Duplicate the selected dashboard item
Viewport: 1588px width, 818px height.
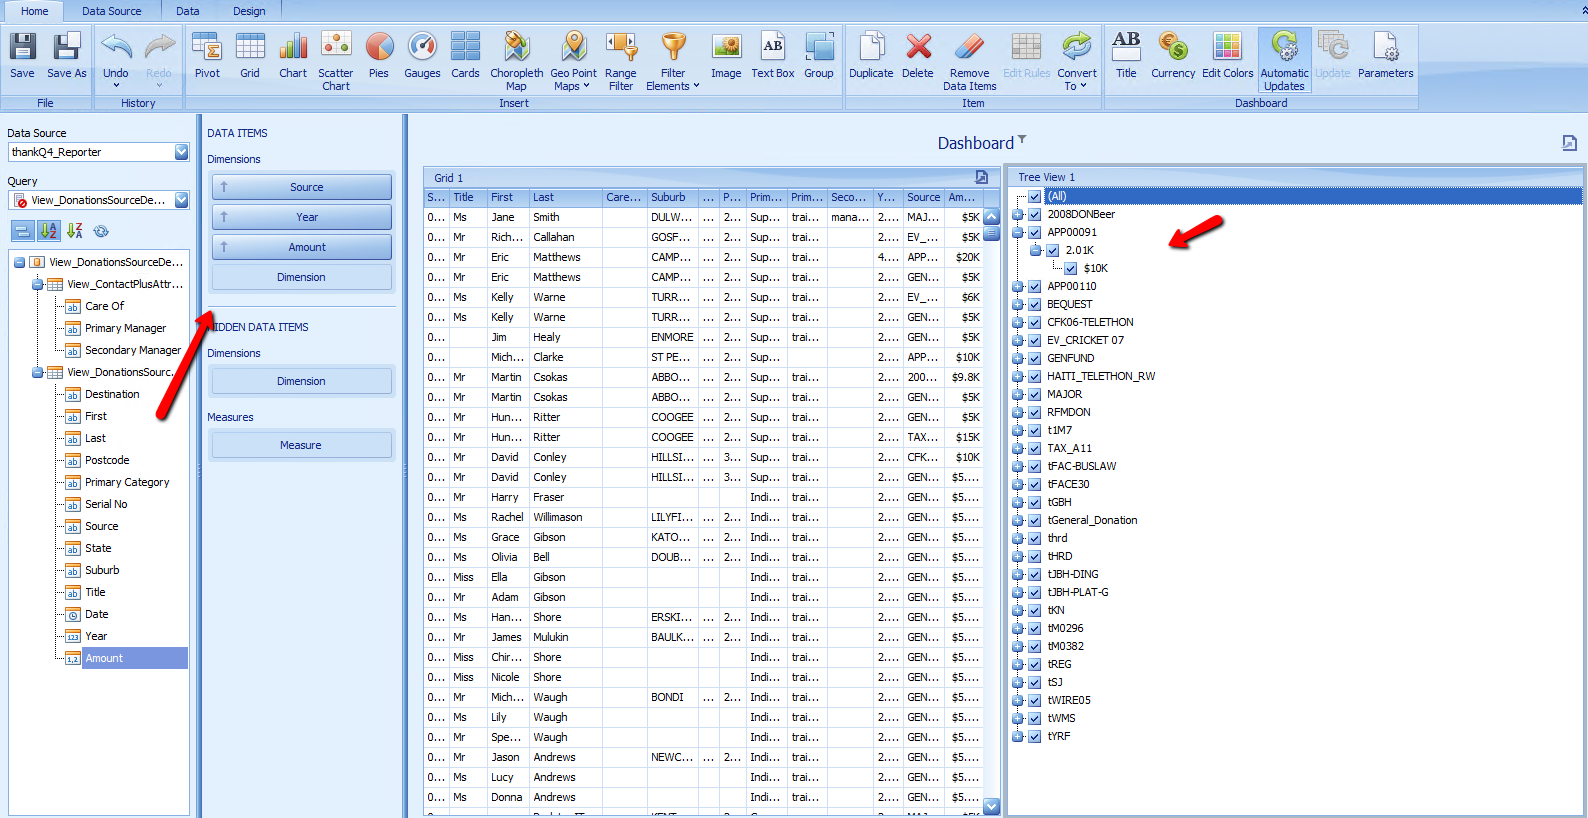click(871, 56)
